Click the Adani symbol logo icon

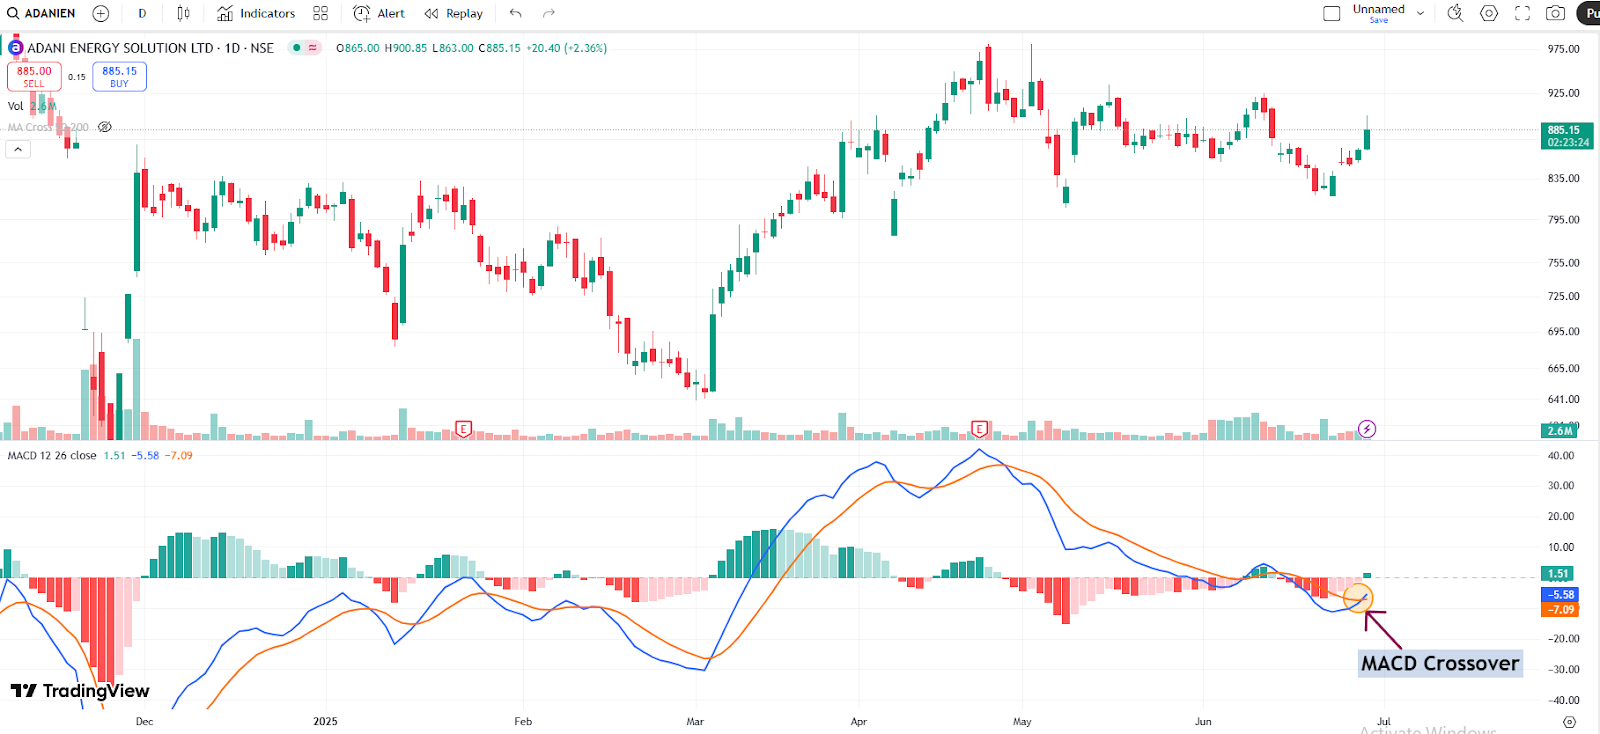click(16, 48)
